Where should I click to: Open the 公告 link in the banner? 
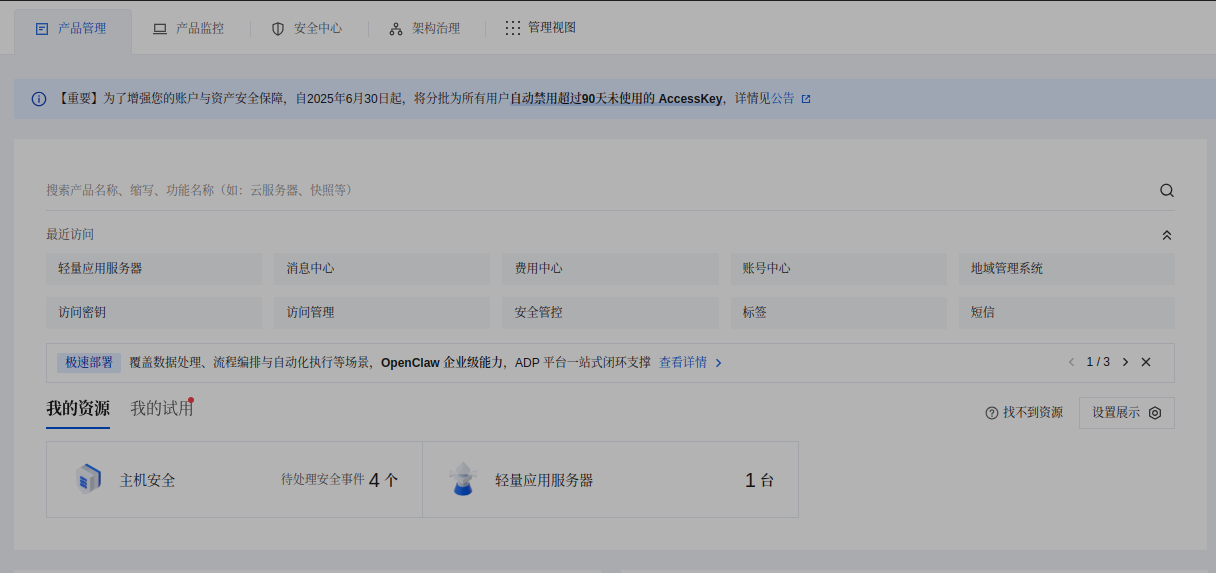click(783, 99)
